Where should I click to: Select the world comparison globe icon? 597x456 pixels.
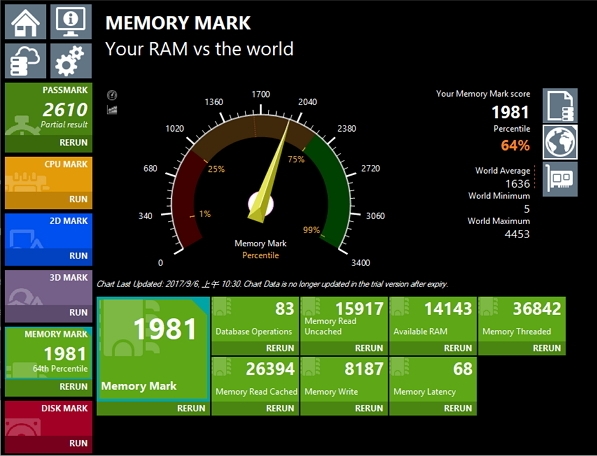[x=560, y=142]
